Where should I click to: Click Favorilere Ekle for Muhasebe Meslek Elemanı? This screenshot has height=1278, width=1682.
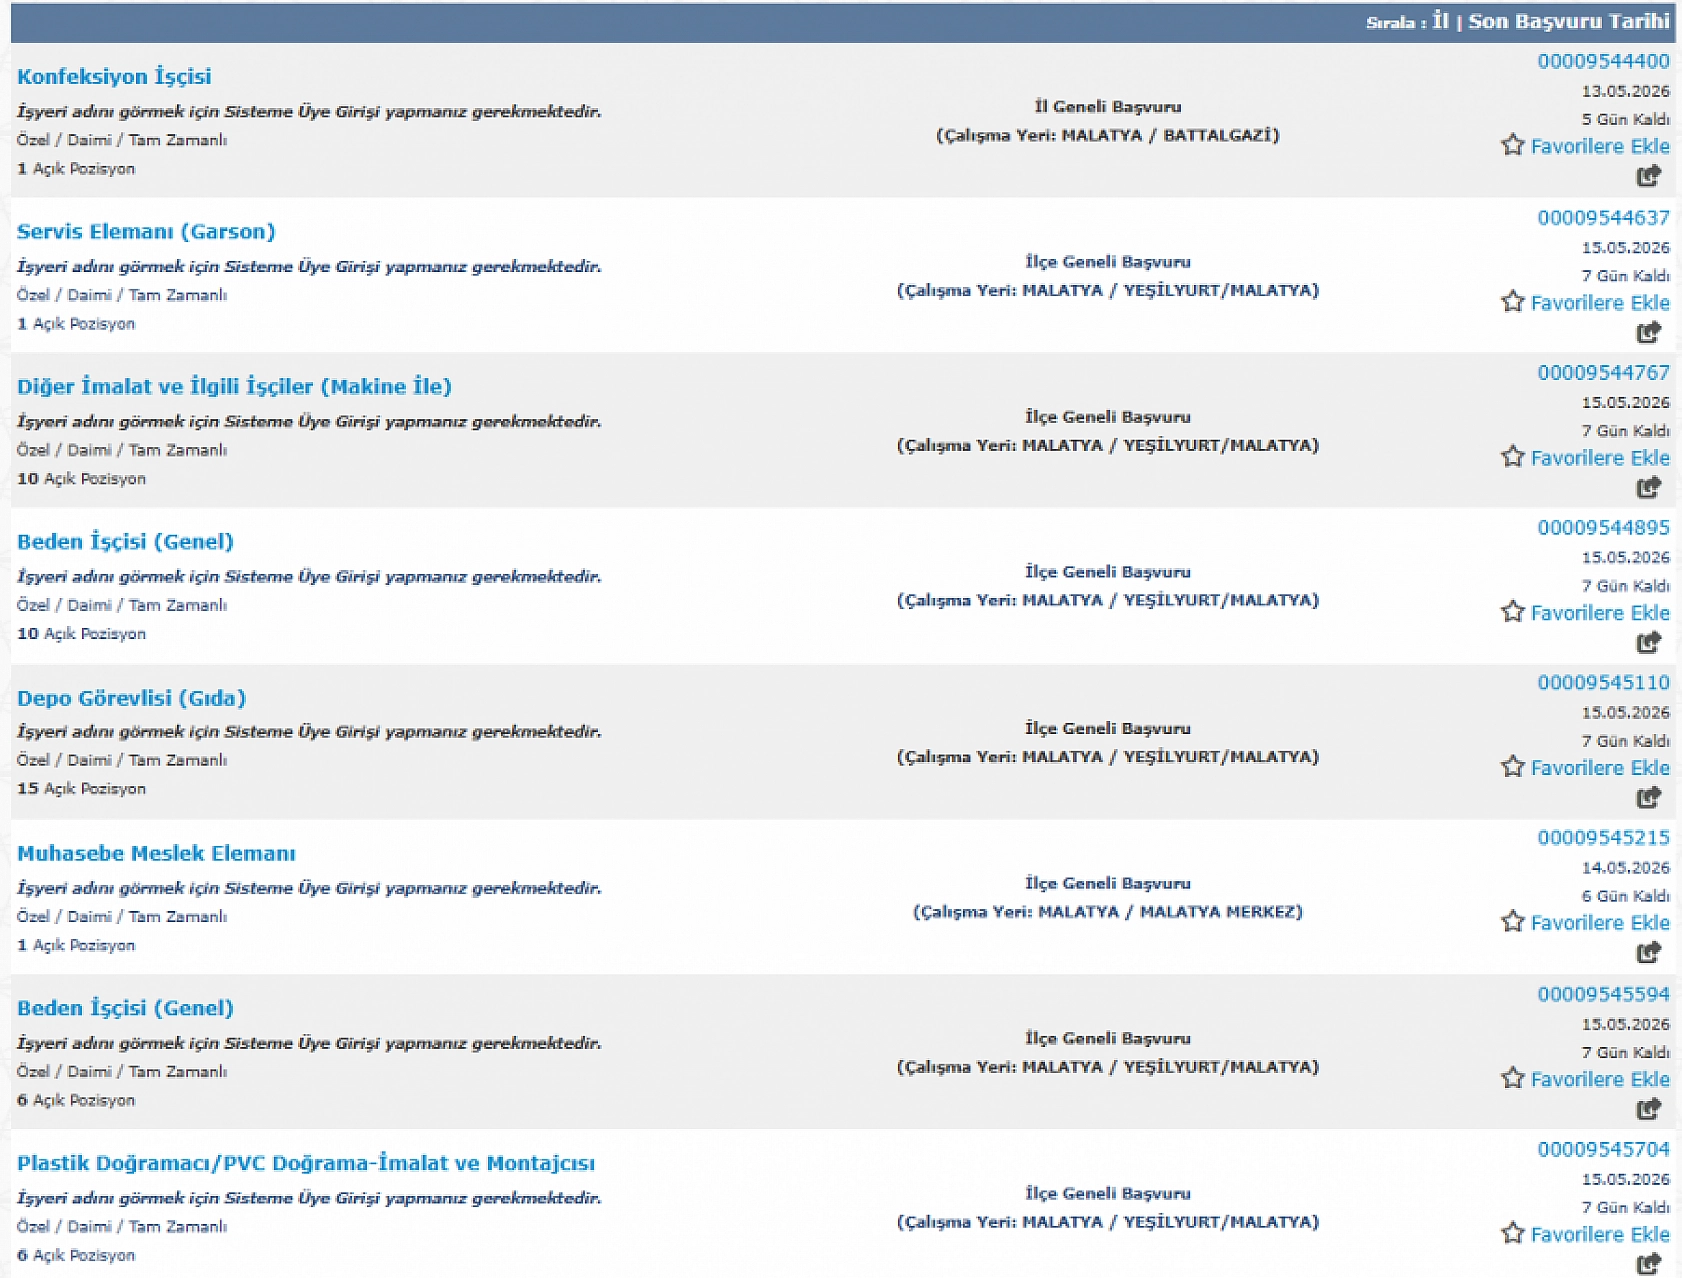point(1600,922)
